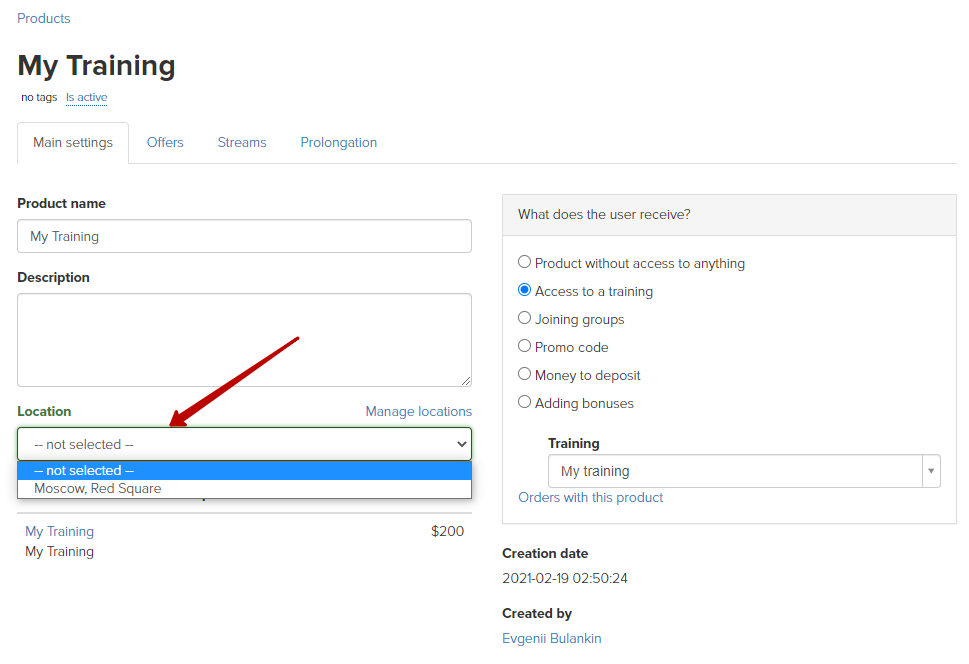The height and width of the screenshot is (664, 969).
Task: Focus the Product name input field
Action: click(x=244, y=236)
